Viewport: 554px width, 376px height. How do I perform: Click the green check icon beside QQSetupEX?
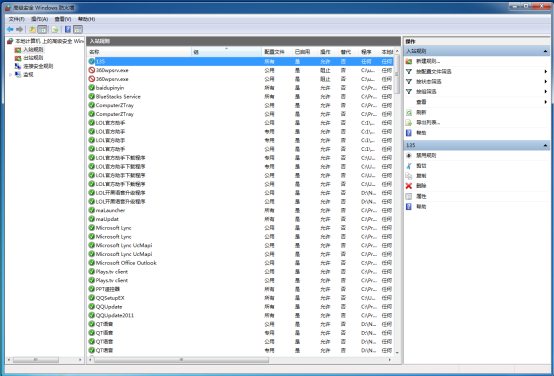92,298
